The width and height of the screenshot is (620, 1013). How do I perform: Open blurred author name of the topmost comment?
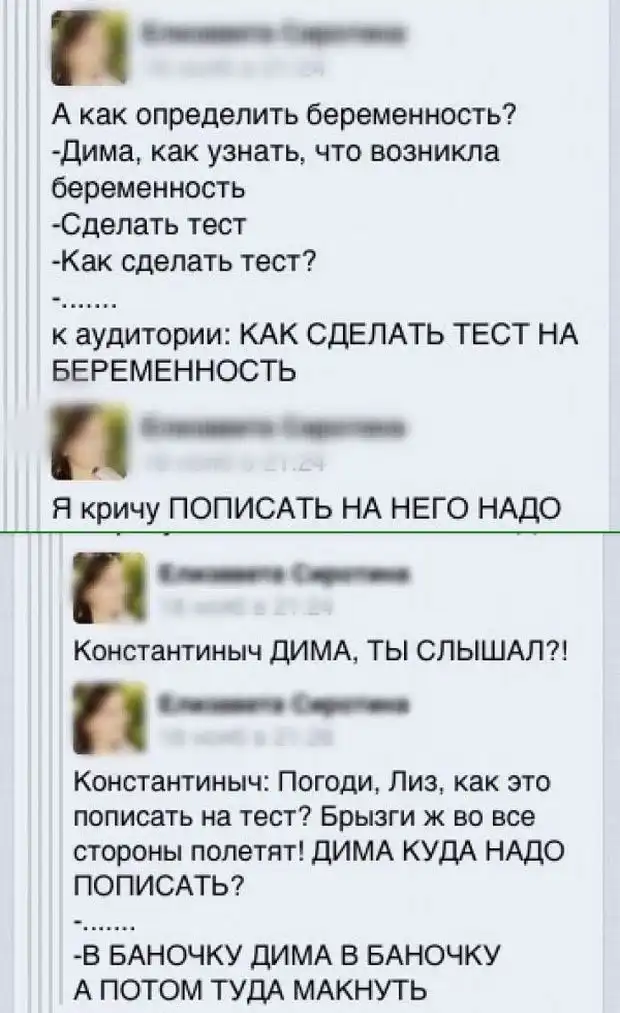coord(271,33)
